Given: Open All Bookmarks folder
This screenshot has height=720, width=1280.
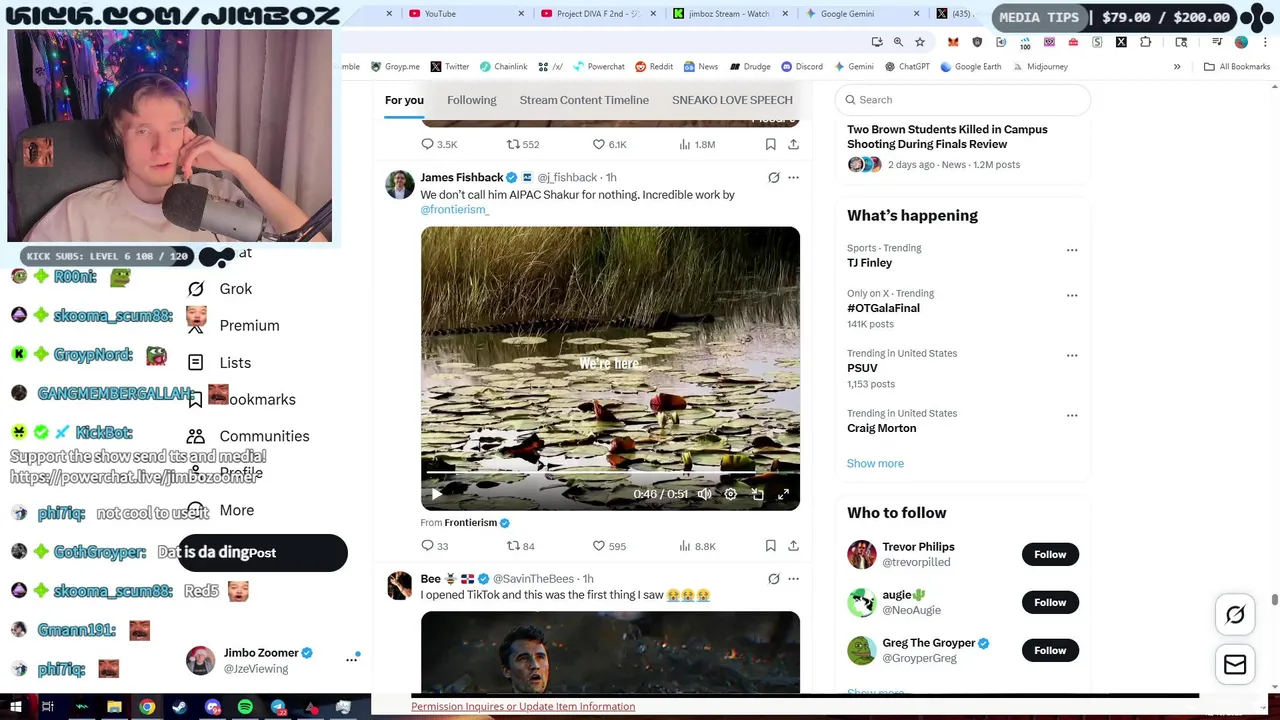Looking at the screenshot, I should coord(1237,67).
